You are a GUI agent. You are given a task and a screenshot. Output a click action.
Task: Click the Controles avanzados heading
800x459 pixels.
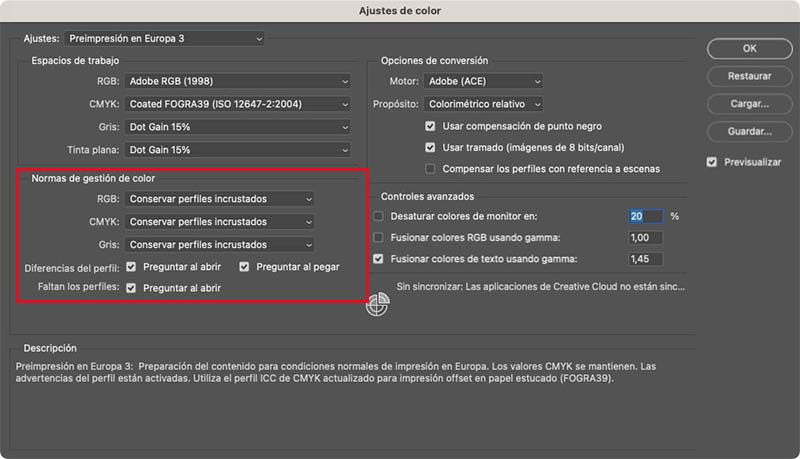[x=427, y=196]
